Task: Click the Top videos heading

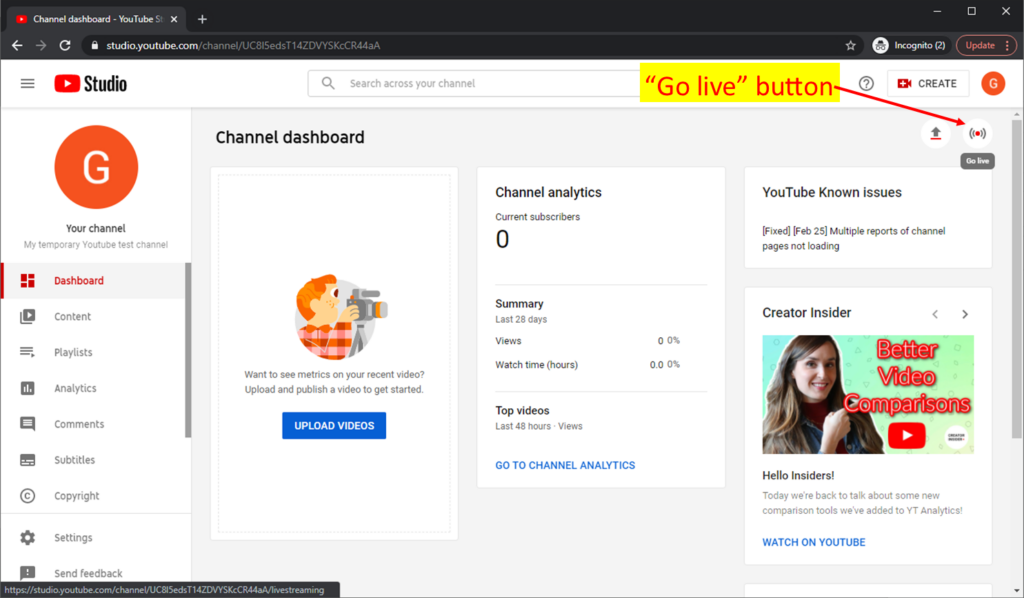Action: click(522, 411)
